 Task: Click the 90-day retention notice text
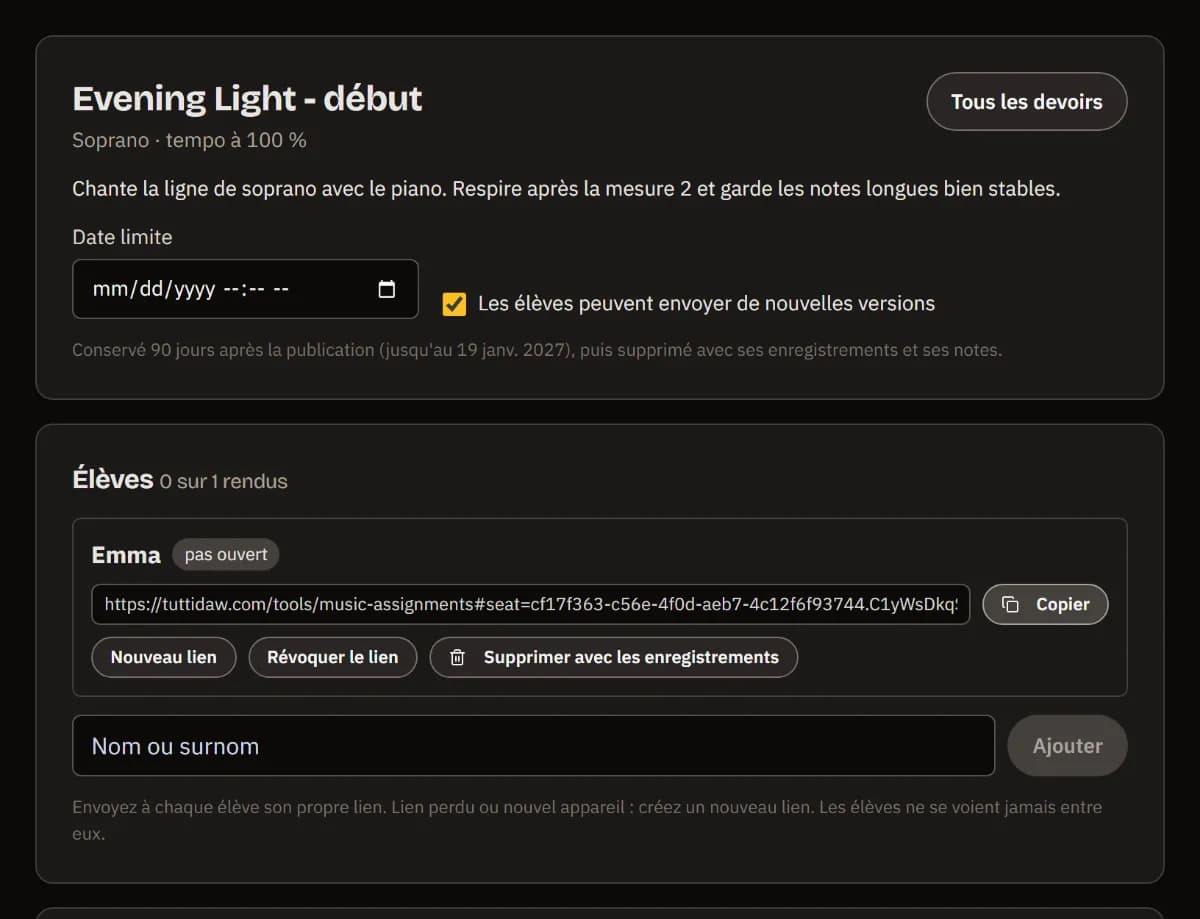[x=537, y=350]
